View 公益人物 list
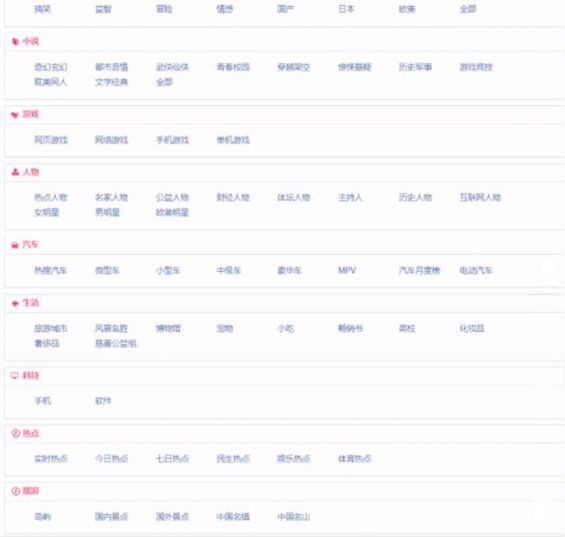Viewport: 565px width, 537px height. pyautogui.click(x=172, y=198)
